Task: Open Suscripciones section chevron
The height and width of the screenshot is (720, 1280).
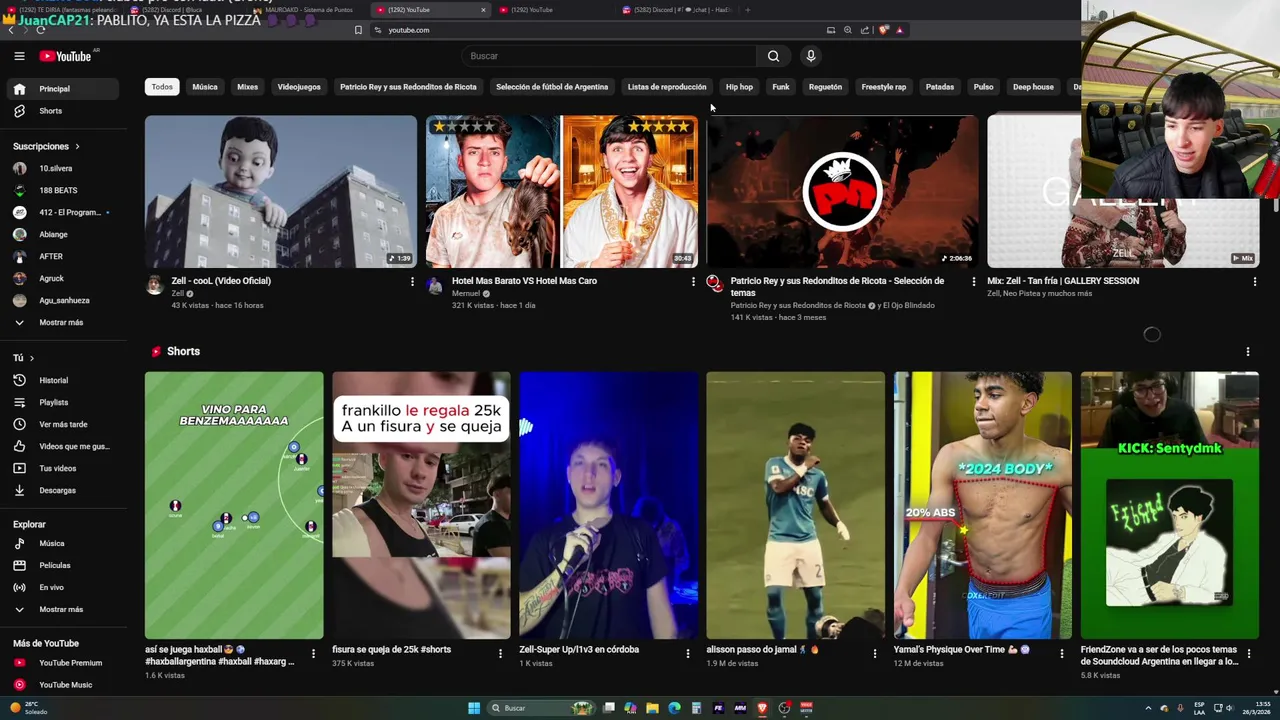Action: coord(77,147)
